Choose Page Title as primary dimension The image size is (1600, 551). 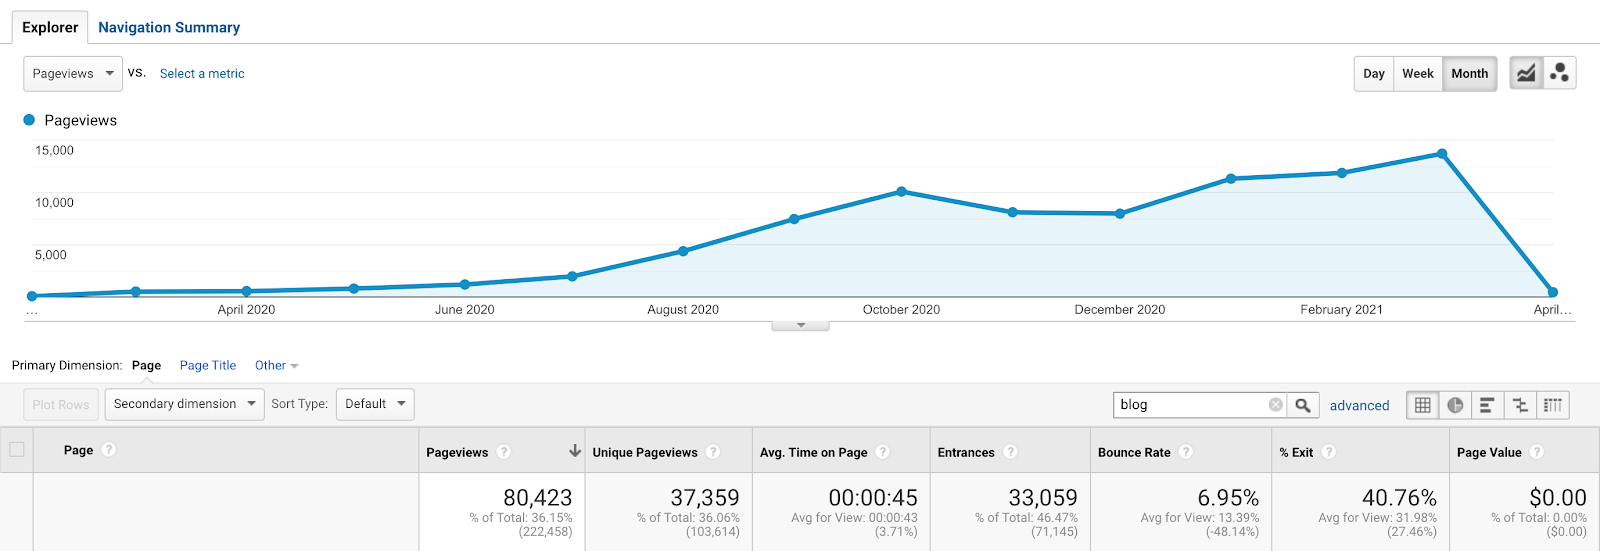[208, 365]
